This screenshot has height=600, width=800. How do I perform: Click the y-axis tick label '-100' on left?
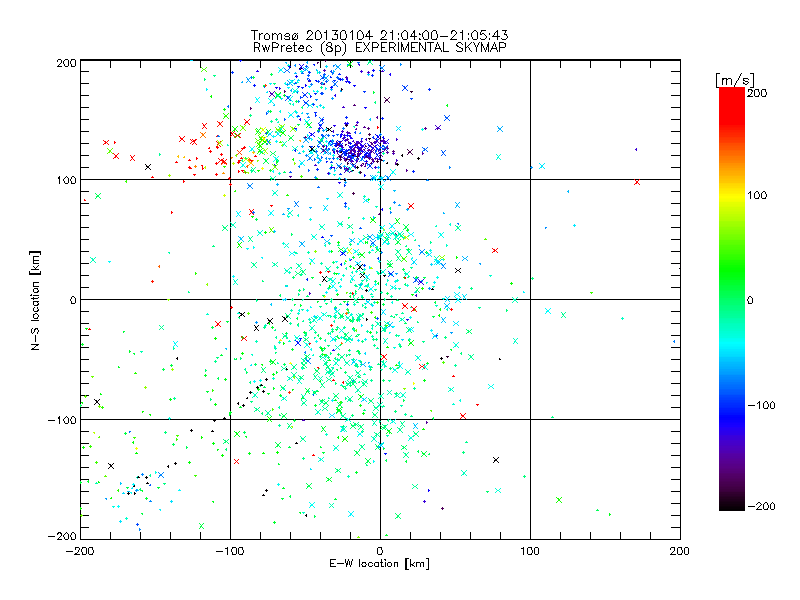coord(62,420)
